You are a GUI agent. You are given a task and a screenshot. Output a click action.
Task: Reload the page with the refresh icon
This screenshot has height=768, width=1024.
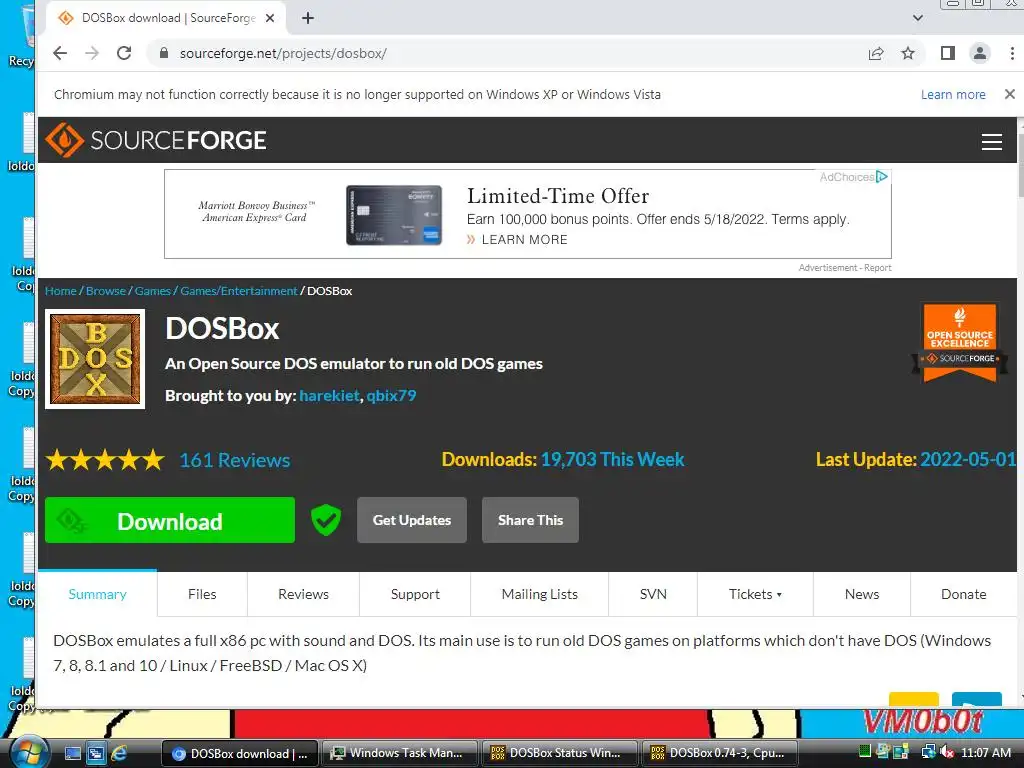[x=124, y=54]
